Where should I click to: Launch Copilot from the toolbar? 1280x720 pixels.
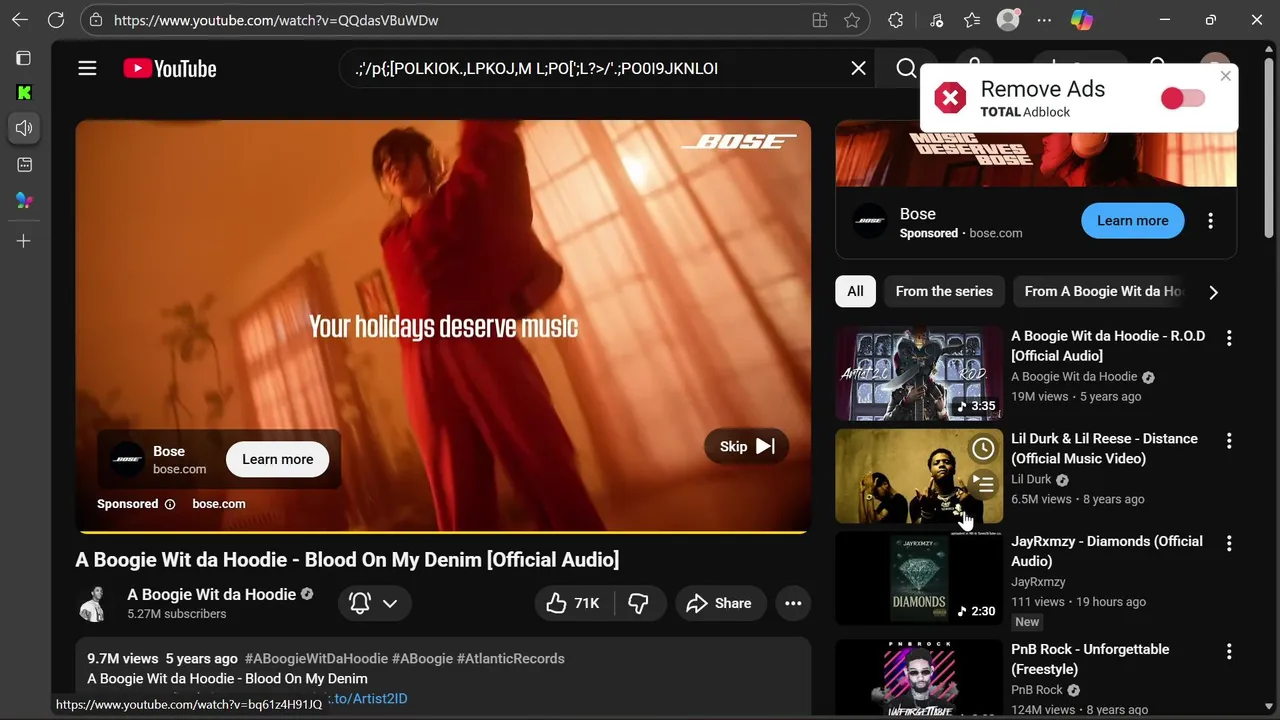tap(1082, 20)
